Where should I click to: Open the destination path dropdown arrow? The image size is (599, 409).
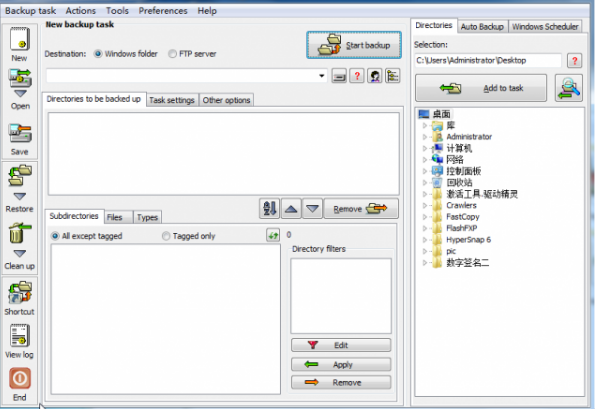(x=322, y=76)
